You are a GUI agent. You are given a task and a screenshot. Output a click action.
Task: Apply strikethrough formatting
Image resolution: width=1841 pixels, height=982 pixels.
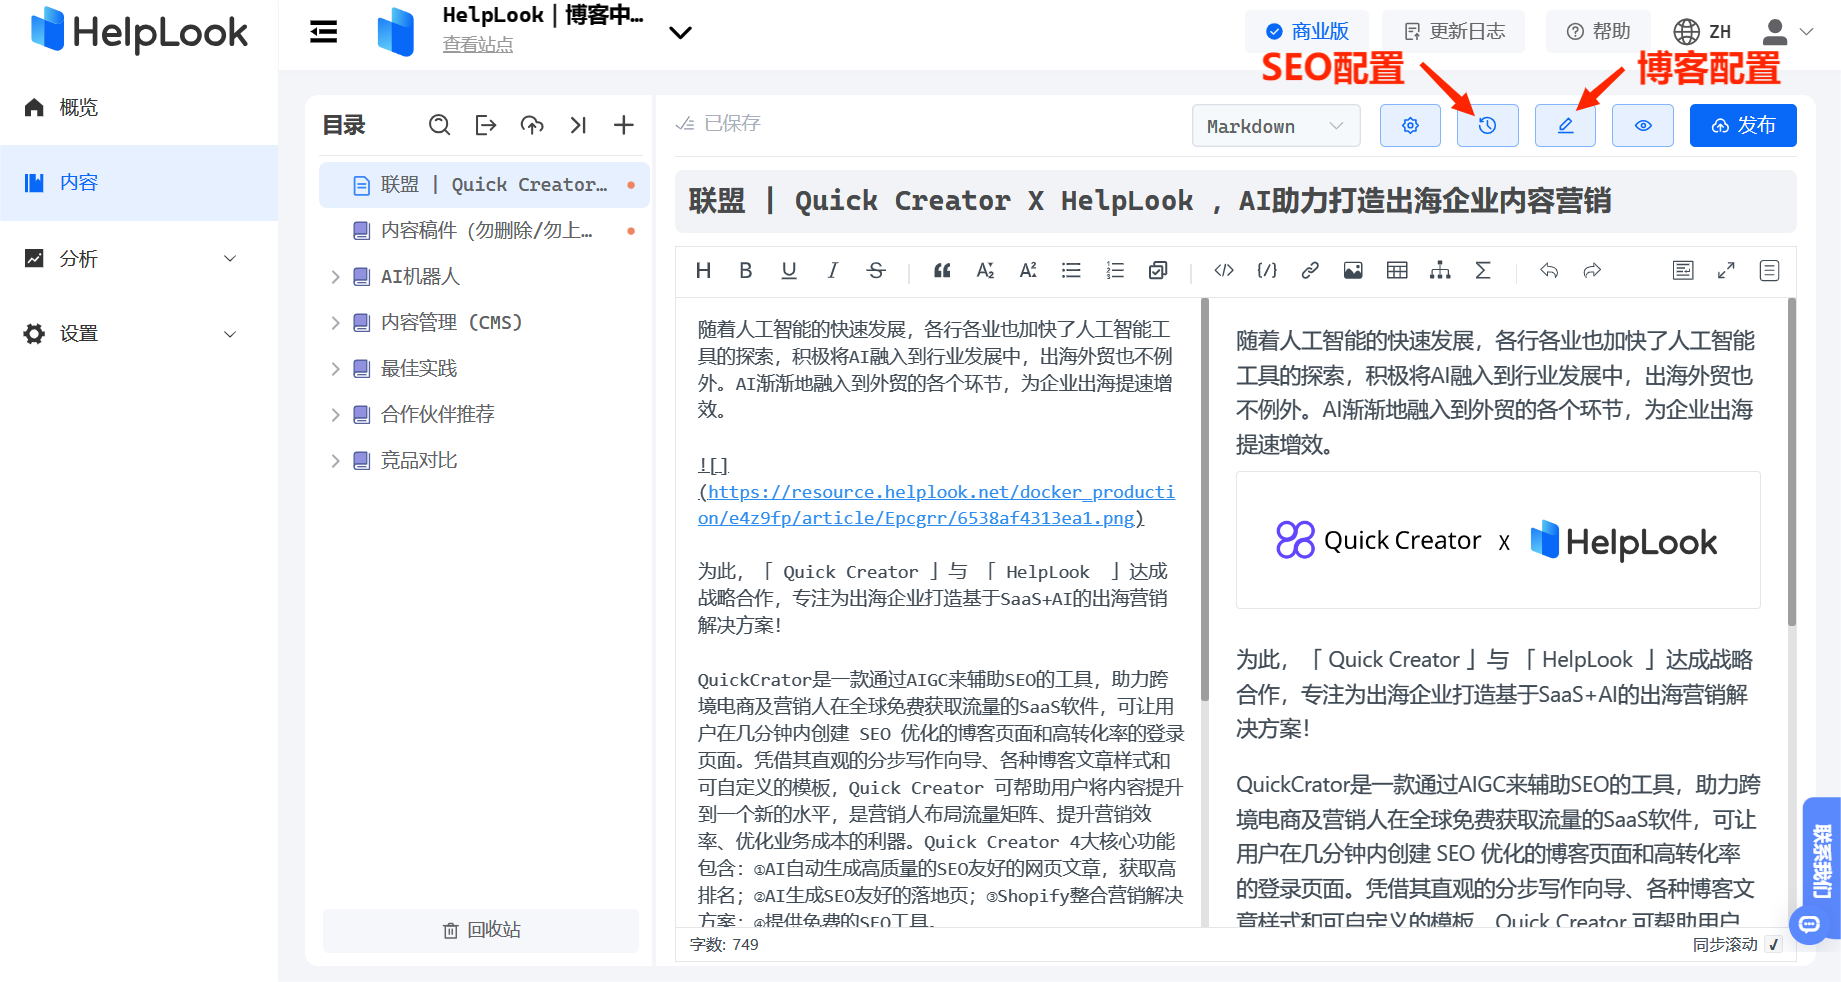tap(876, 270)
